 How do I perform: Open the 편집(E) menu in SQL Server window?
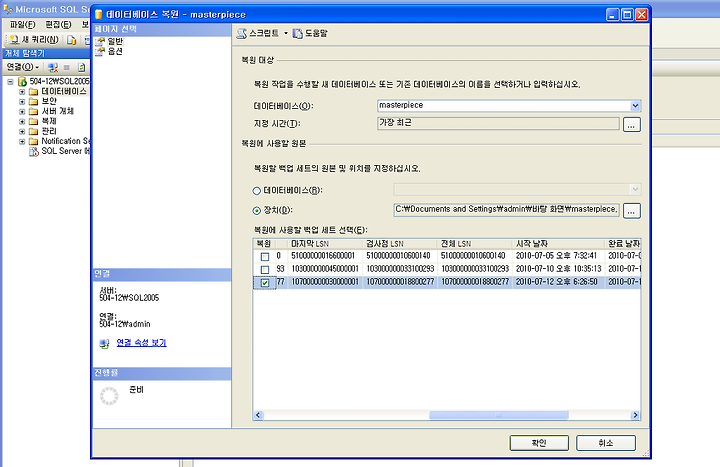(58, 24)
